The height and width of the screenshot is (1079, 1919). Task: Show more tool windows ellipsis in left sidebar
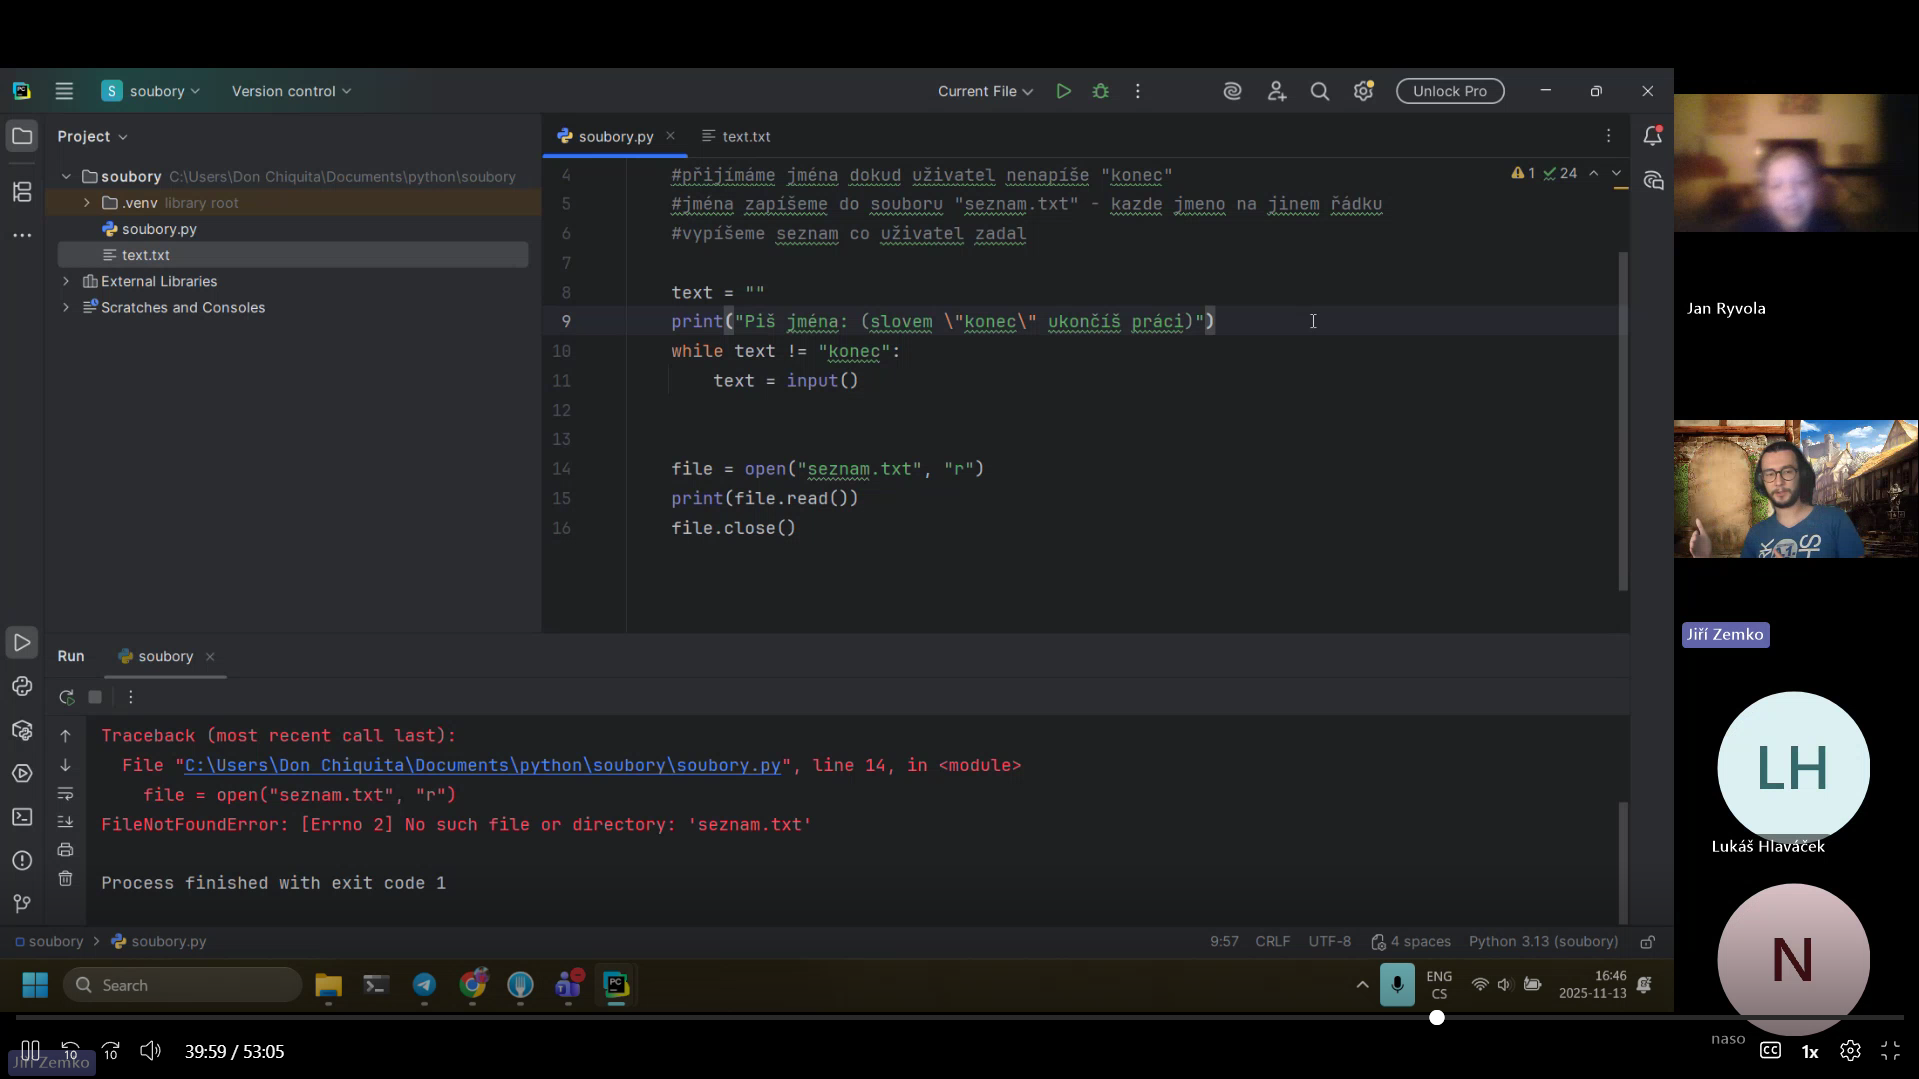(22, 235)
